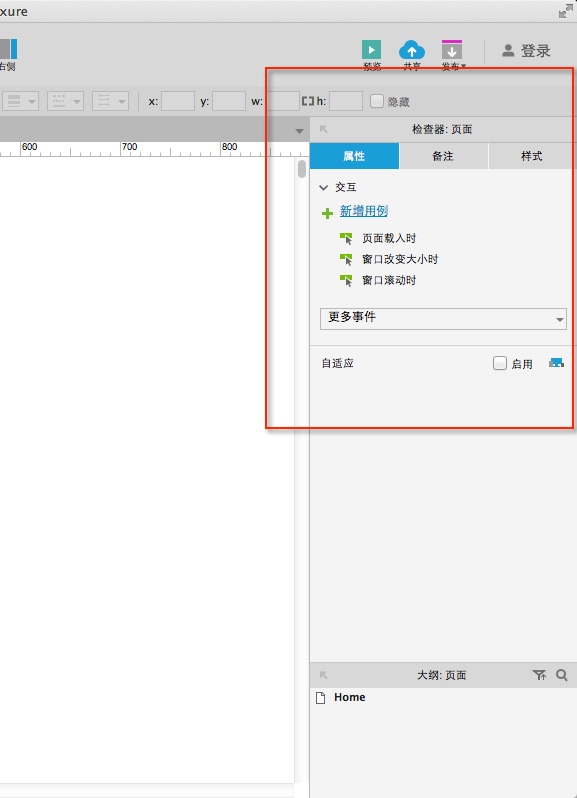Click the green Preview play icon
Image resolution: width=577 pixels, height=798 pixels.
pyautogui.click(x=371, y=50)
